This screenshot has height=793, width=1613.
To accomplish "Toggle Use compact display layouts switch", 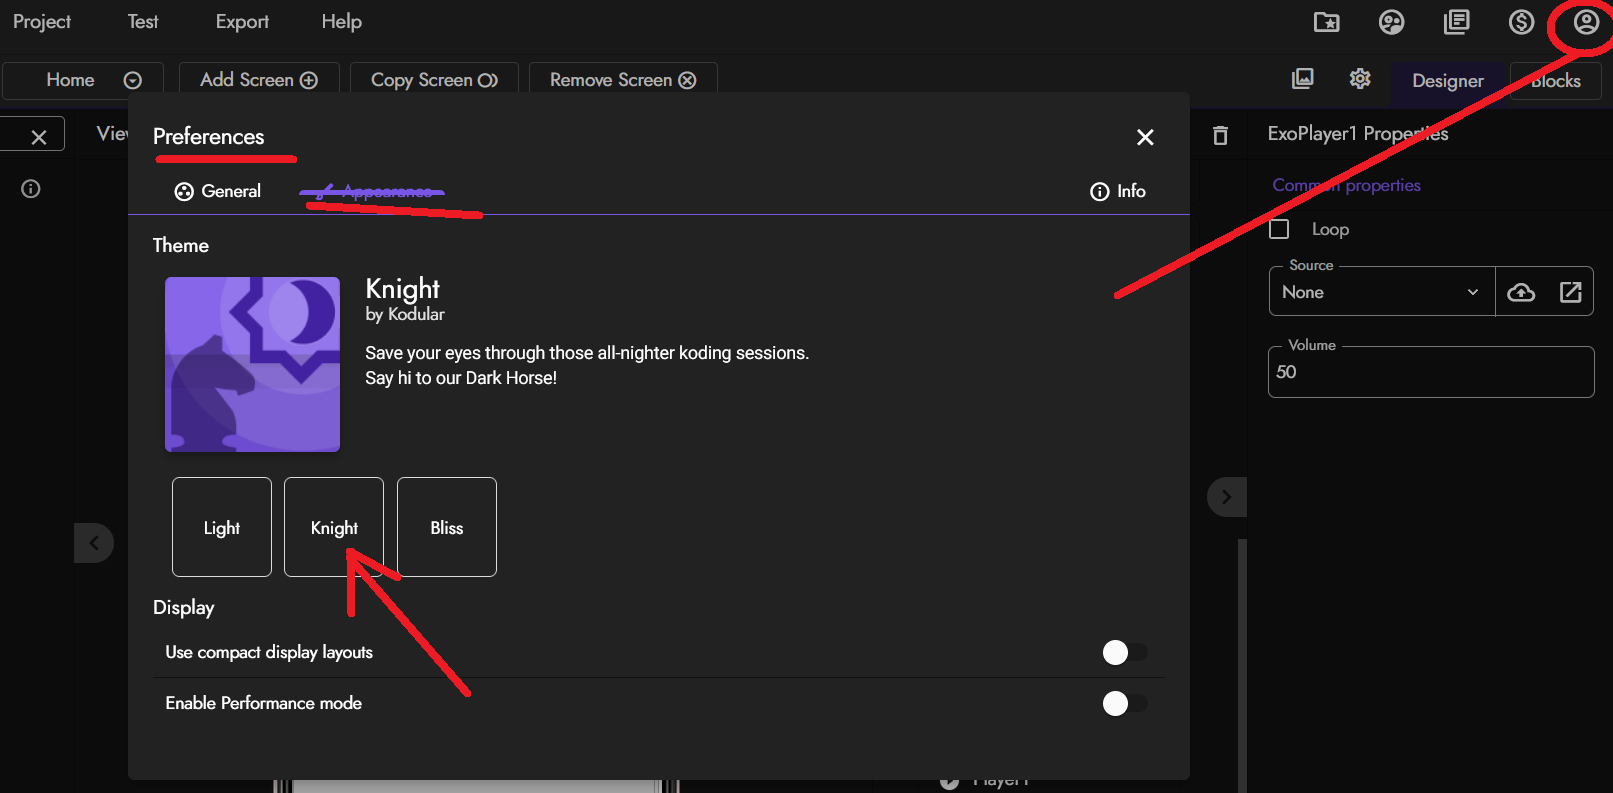I will 1124,652.
